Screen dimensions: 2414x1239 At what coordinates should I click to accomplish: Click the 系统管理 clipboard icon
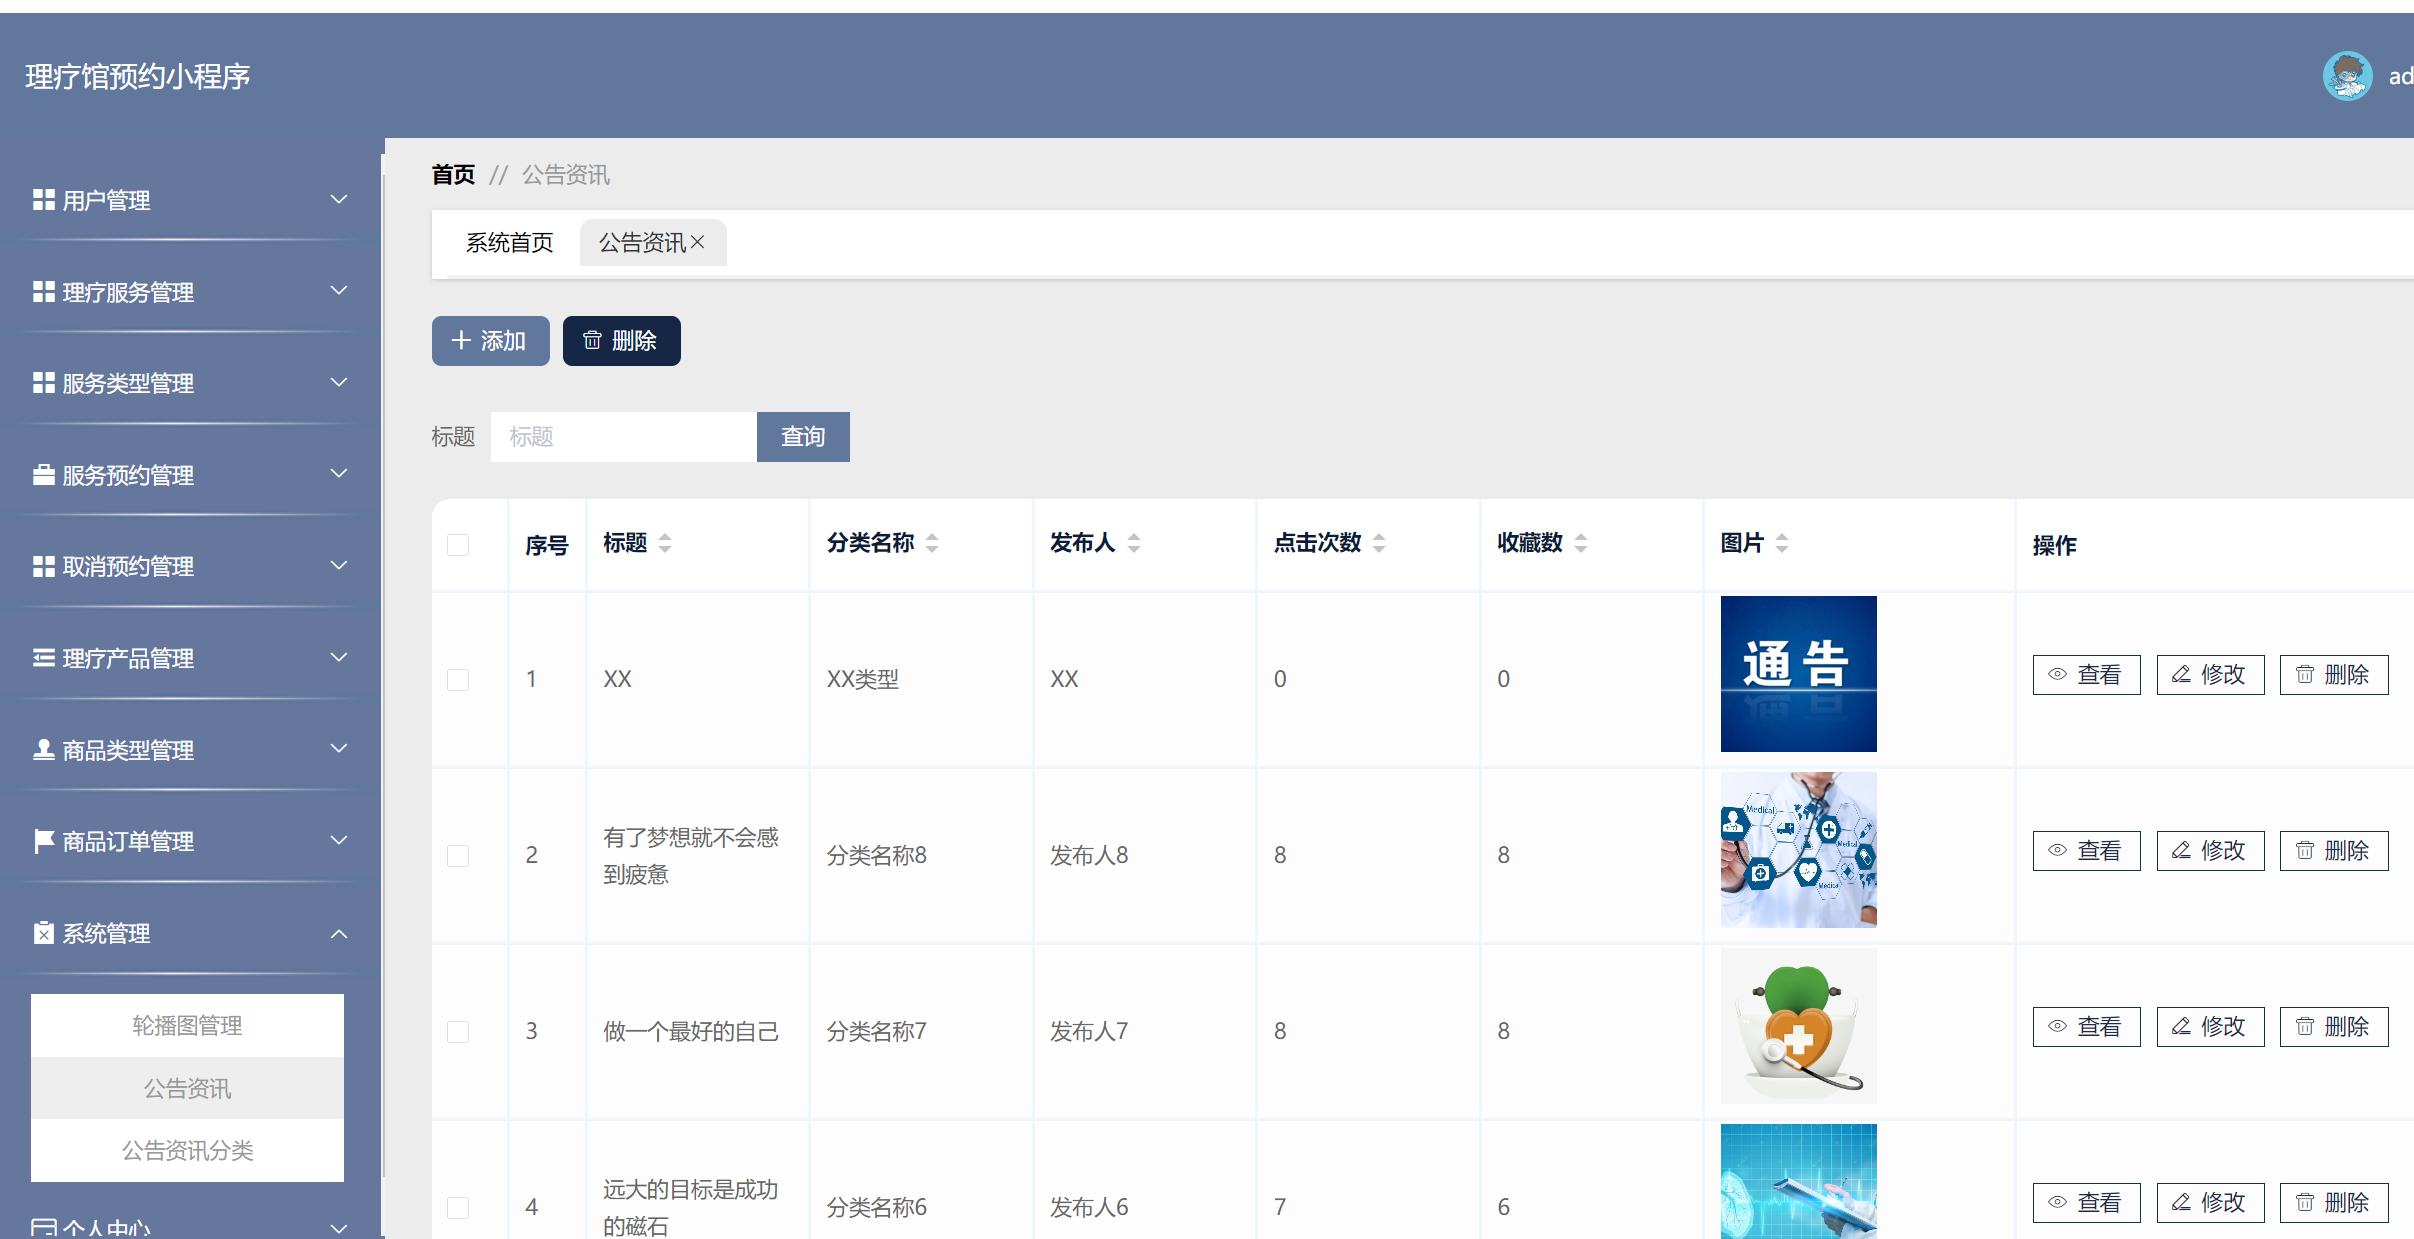43,933
